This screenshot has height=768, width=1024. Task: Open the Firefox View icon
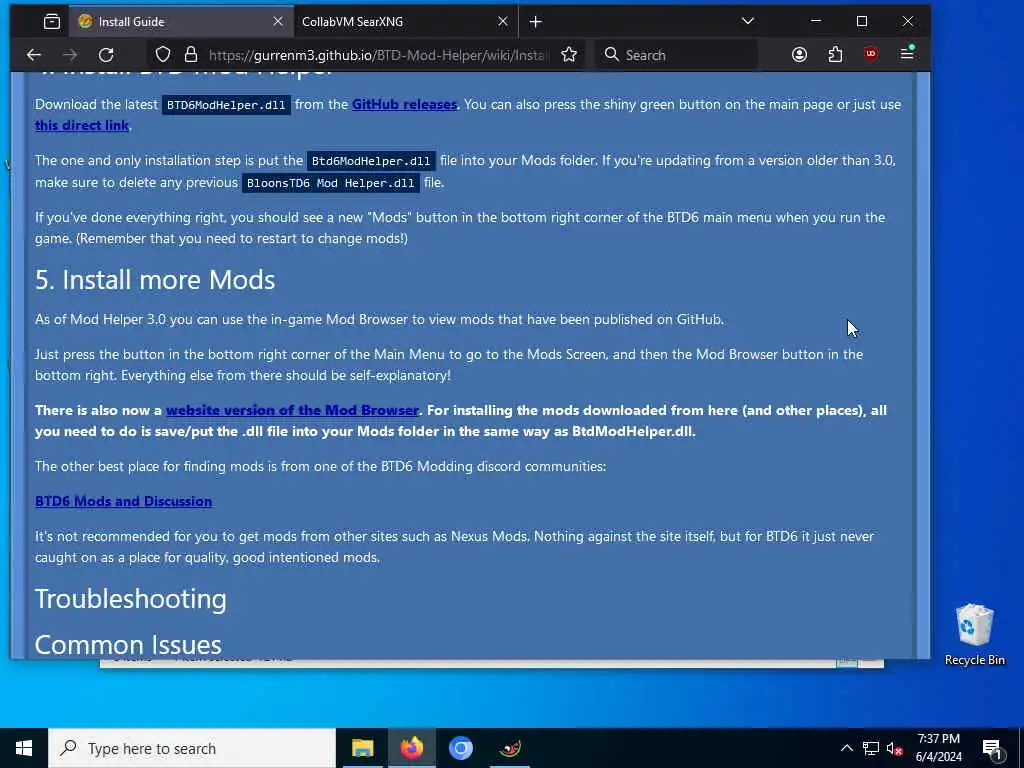pyautogui.click(x=52, y=22)
